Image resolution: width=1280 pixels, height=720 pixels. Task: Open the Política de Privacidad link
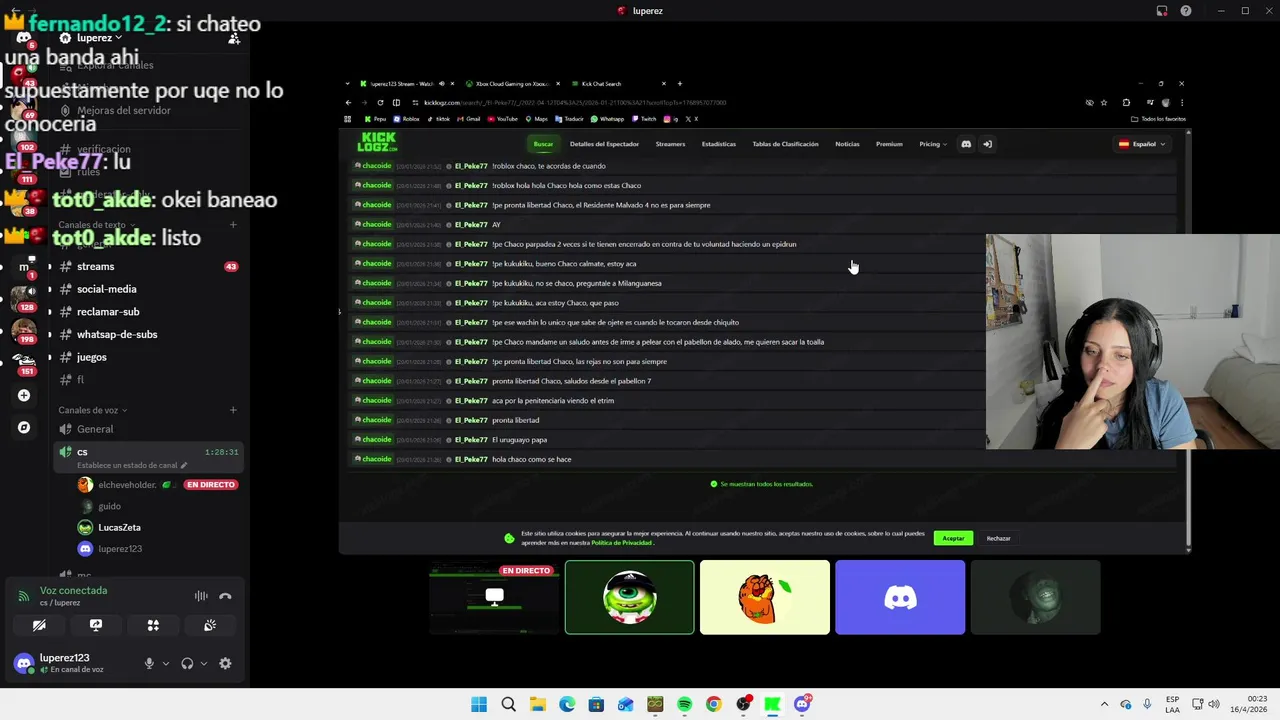coord(621,543)
